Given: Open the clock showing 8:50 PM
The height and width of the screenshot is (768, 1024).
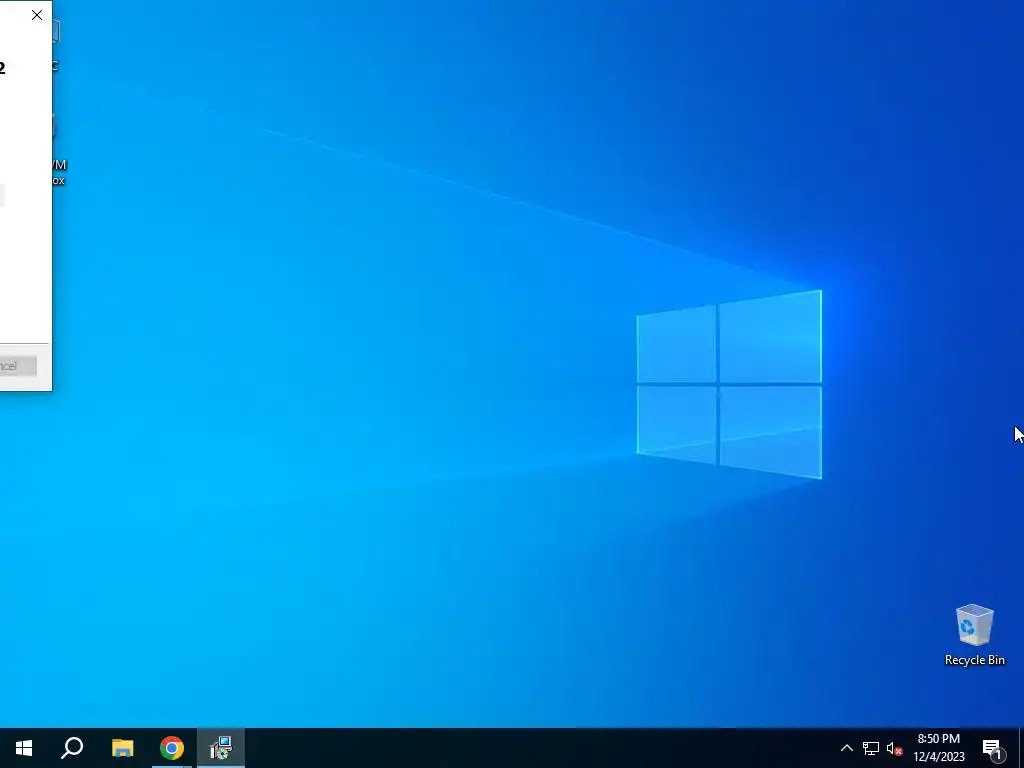Looking at the screenshot, I should [x=938, y=748].
